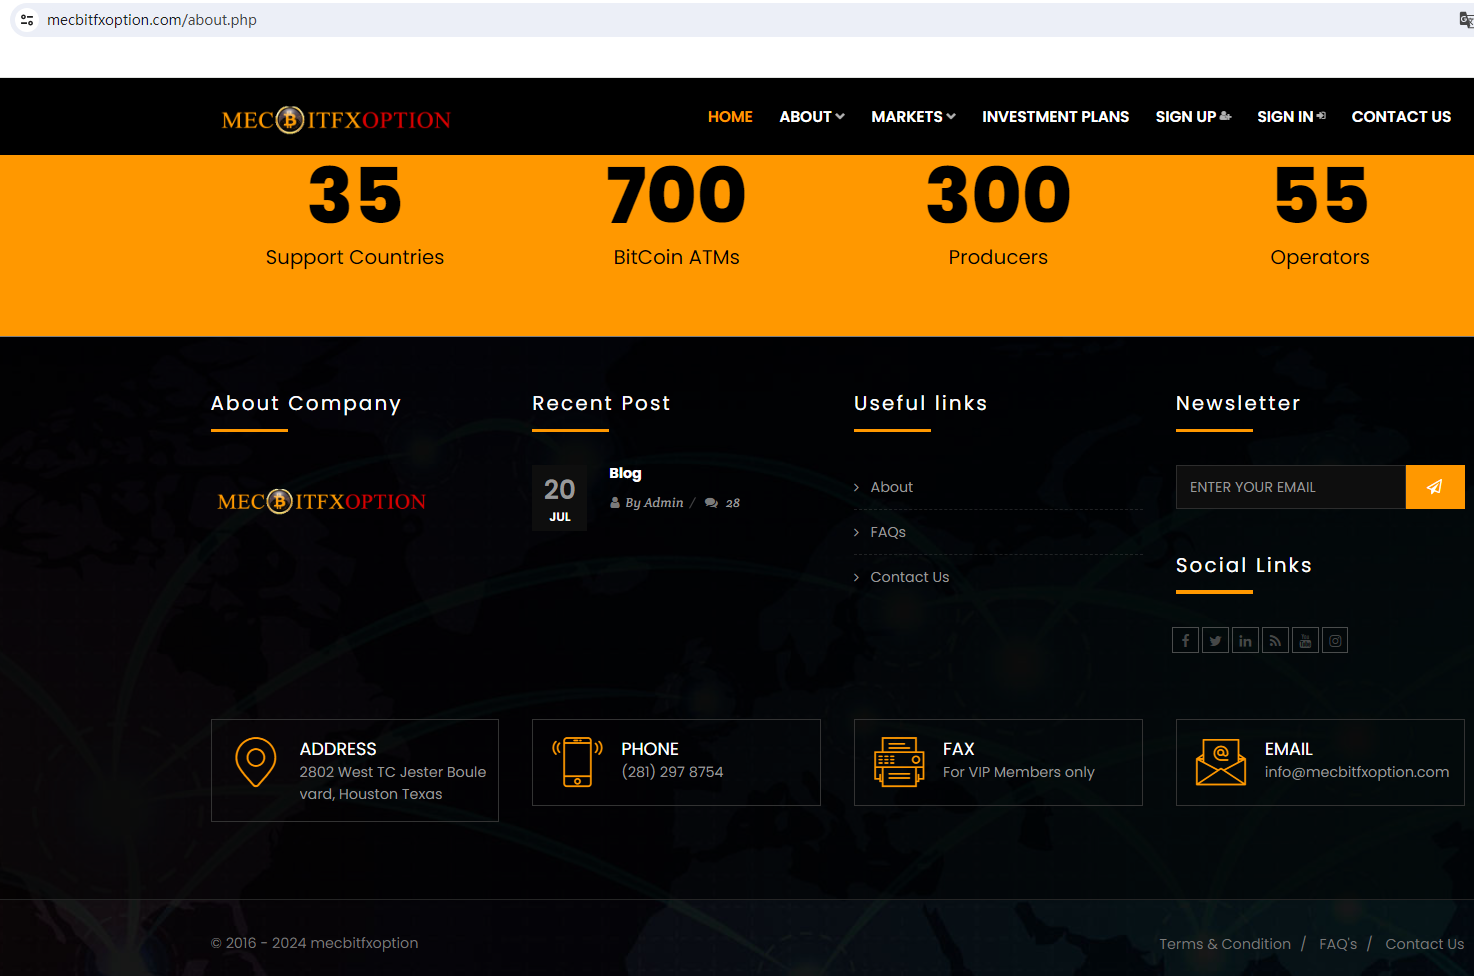Click the address location pin icon
The height and width of the screenshot is (976, 1474).
(x=255, y=762)
